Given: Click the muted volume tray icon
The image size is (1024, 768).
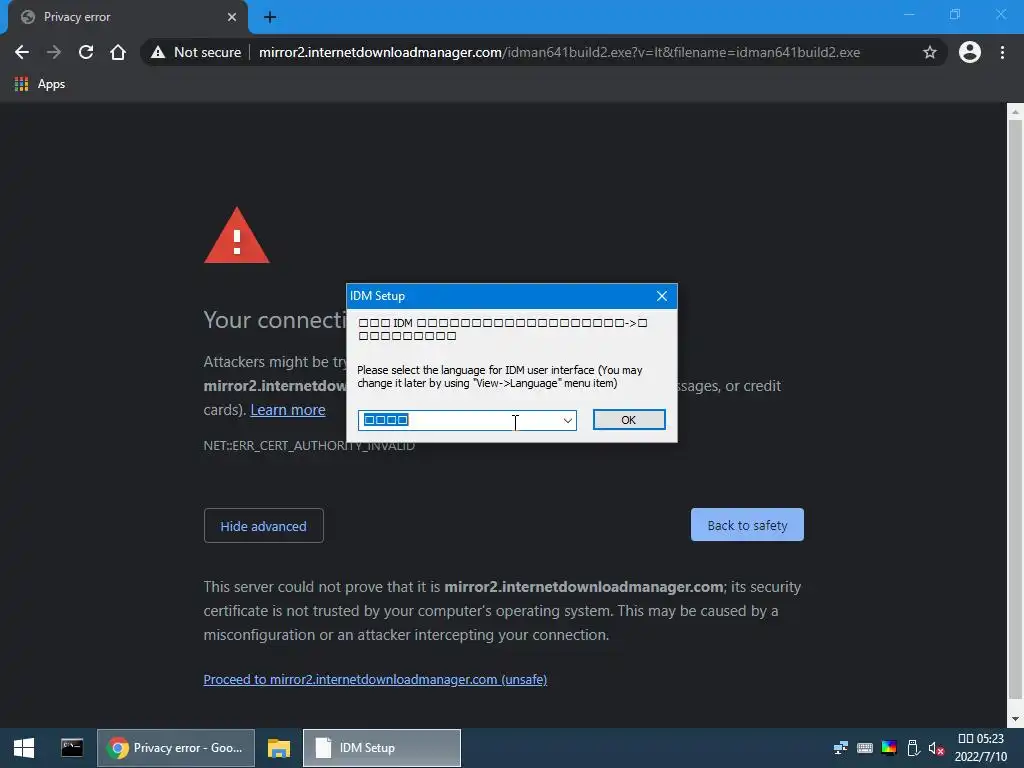Looking at the screenshot, I should point(936,748).
